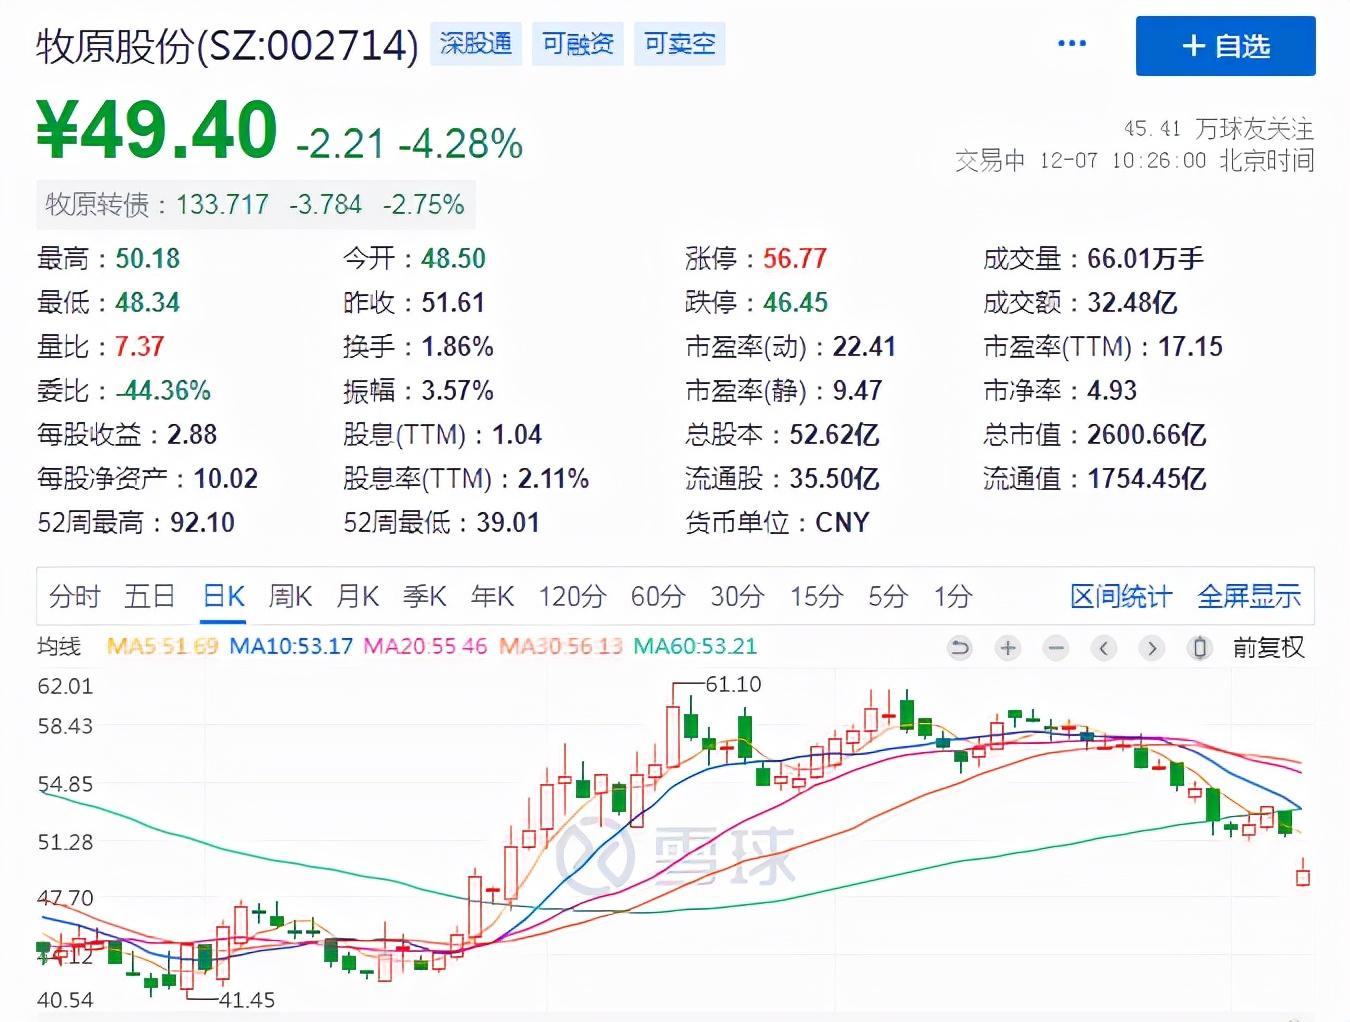Toggle the MA60 moving average legend
Screen dimensions: 1350x1022
click(x=695, y=647)
